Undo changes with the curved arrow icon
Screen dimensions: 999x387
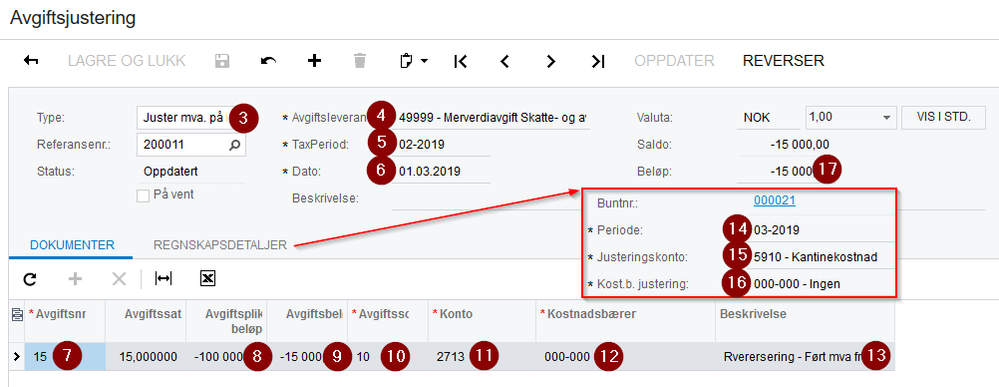point(268,61)
